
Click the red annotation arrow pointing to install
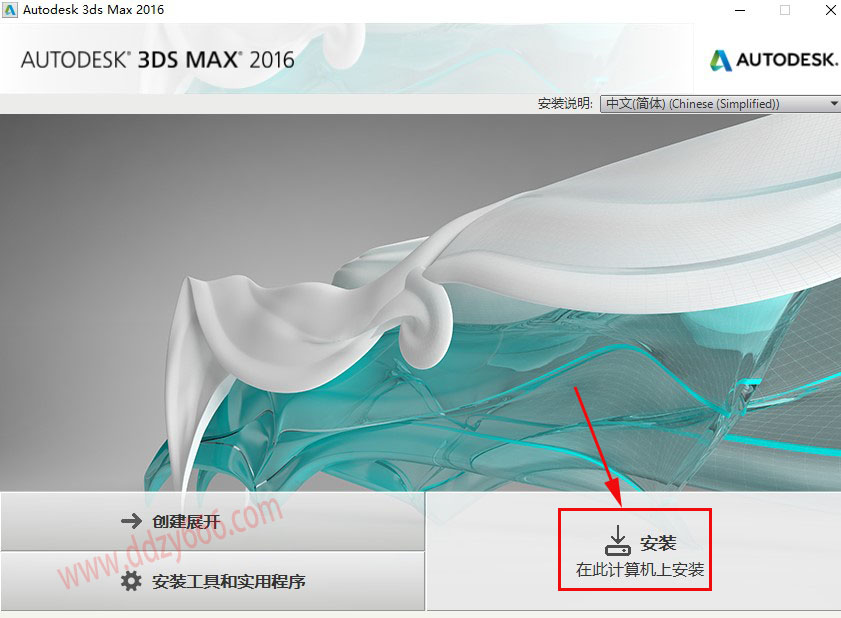[x=598, y=446]
